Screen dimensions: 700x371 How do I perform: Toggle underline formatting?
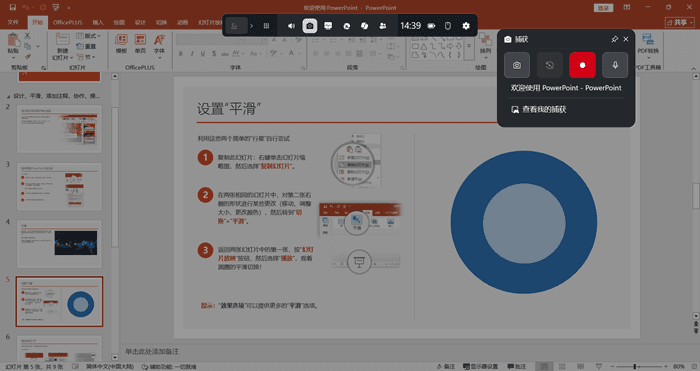click(x=203, y=54)
